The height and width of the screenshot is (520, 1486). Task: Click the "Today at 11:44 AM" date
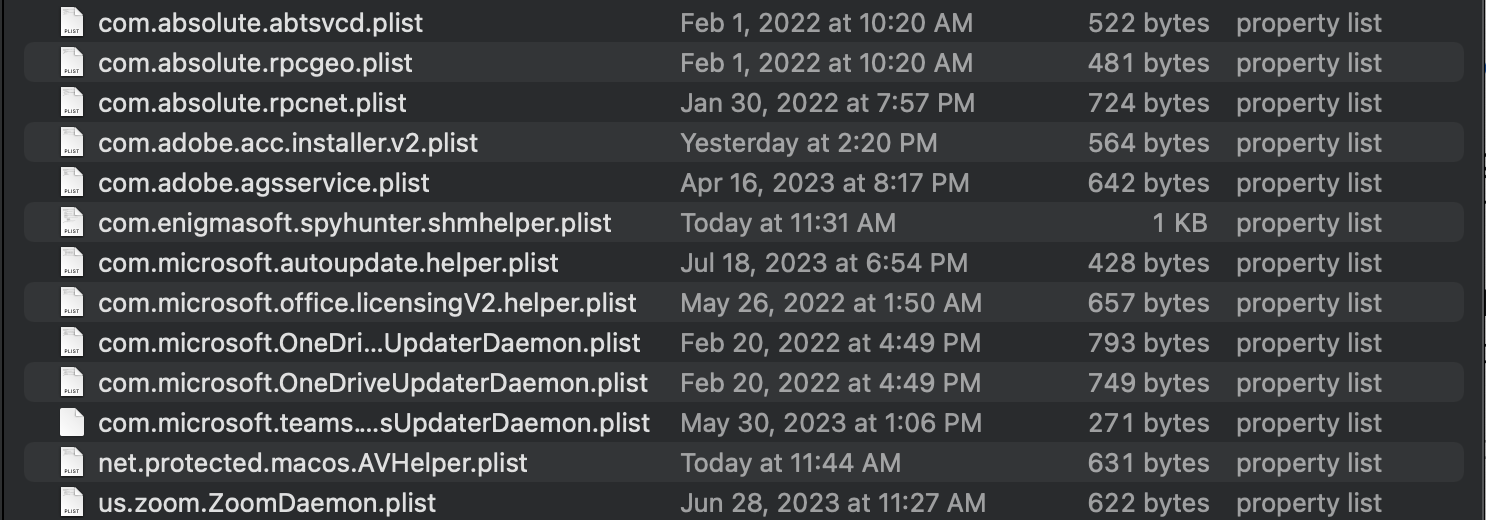(x=790, y=463)
